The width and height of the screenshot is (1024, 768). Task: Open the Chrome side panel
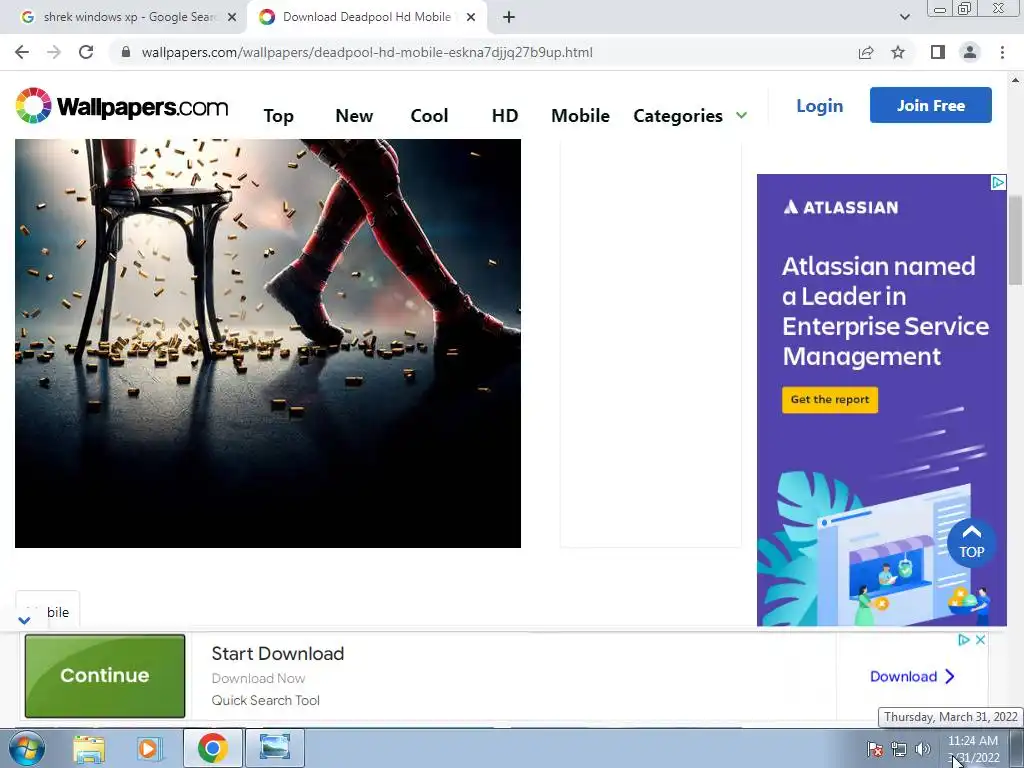coord(938,52)
